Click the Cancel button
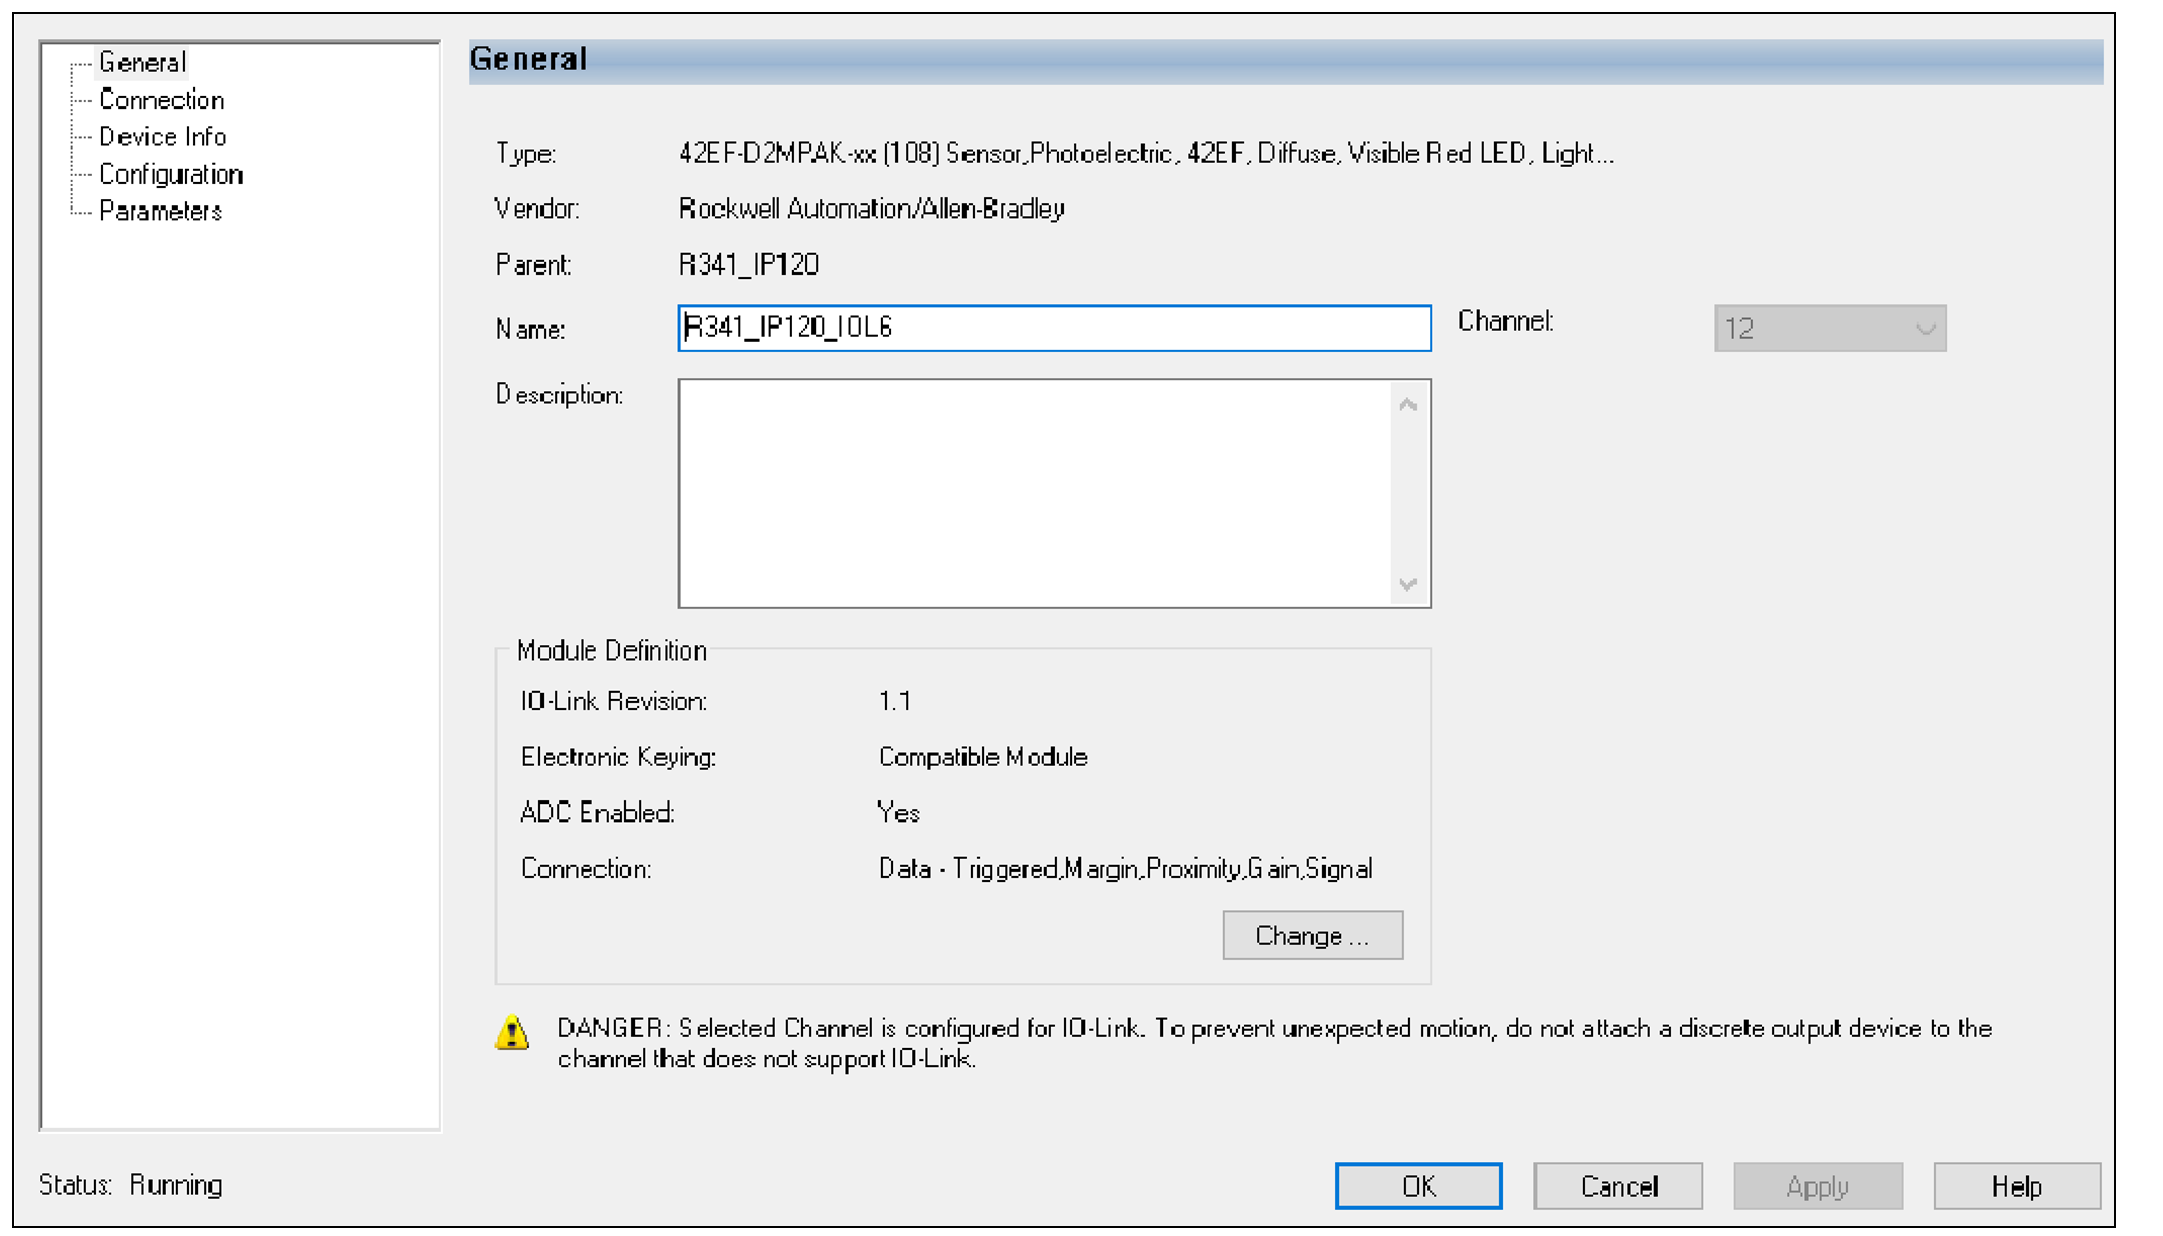This screenshot has width=2163, height=1236. click(x=1618, y=1186)
